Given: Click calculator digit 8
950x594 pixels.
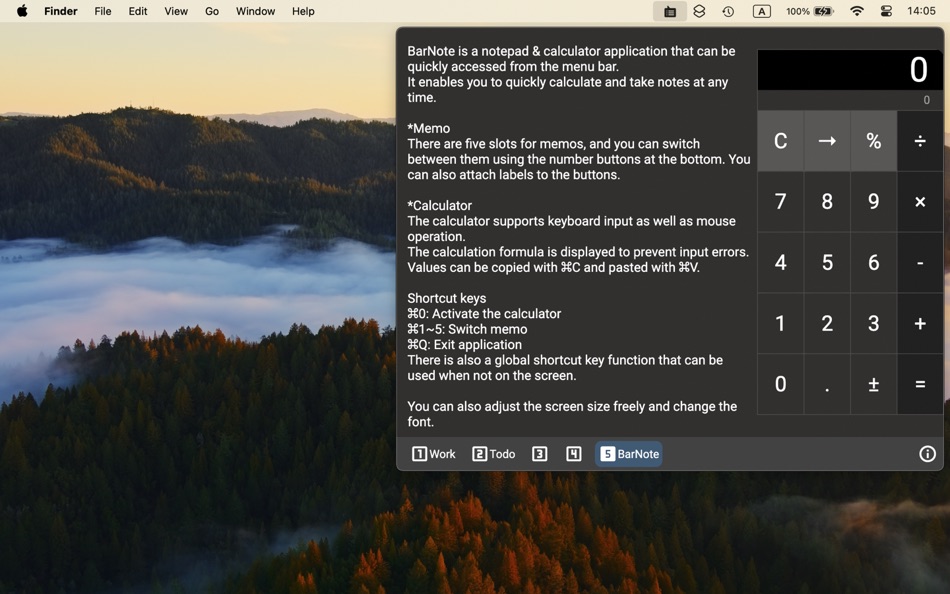Looking at the screenshot, I should [827, 202].
